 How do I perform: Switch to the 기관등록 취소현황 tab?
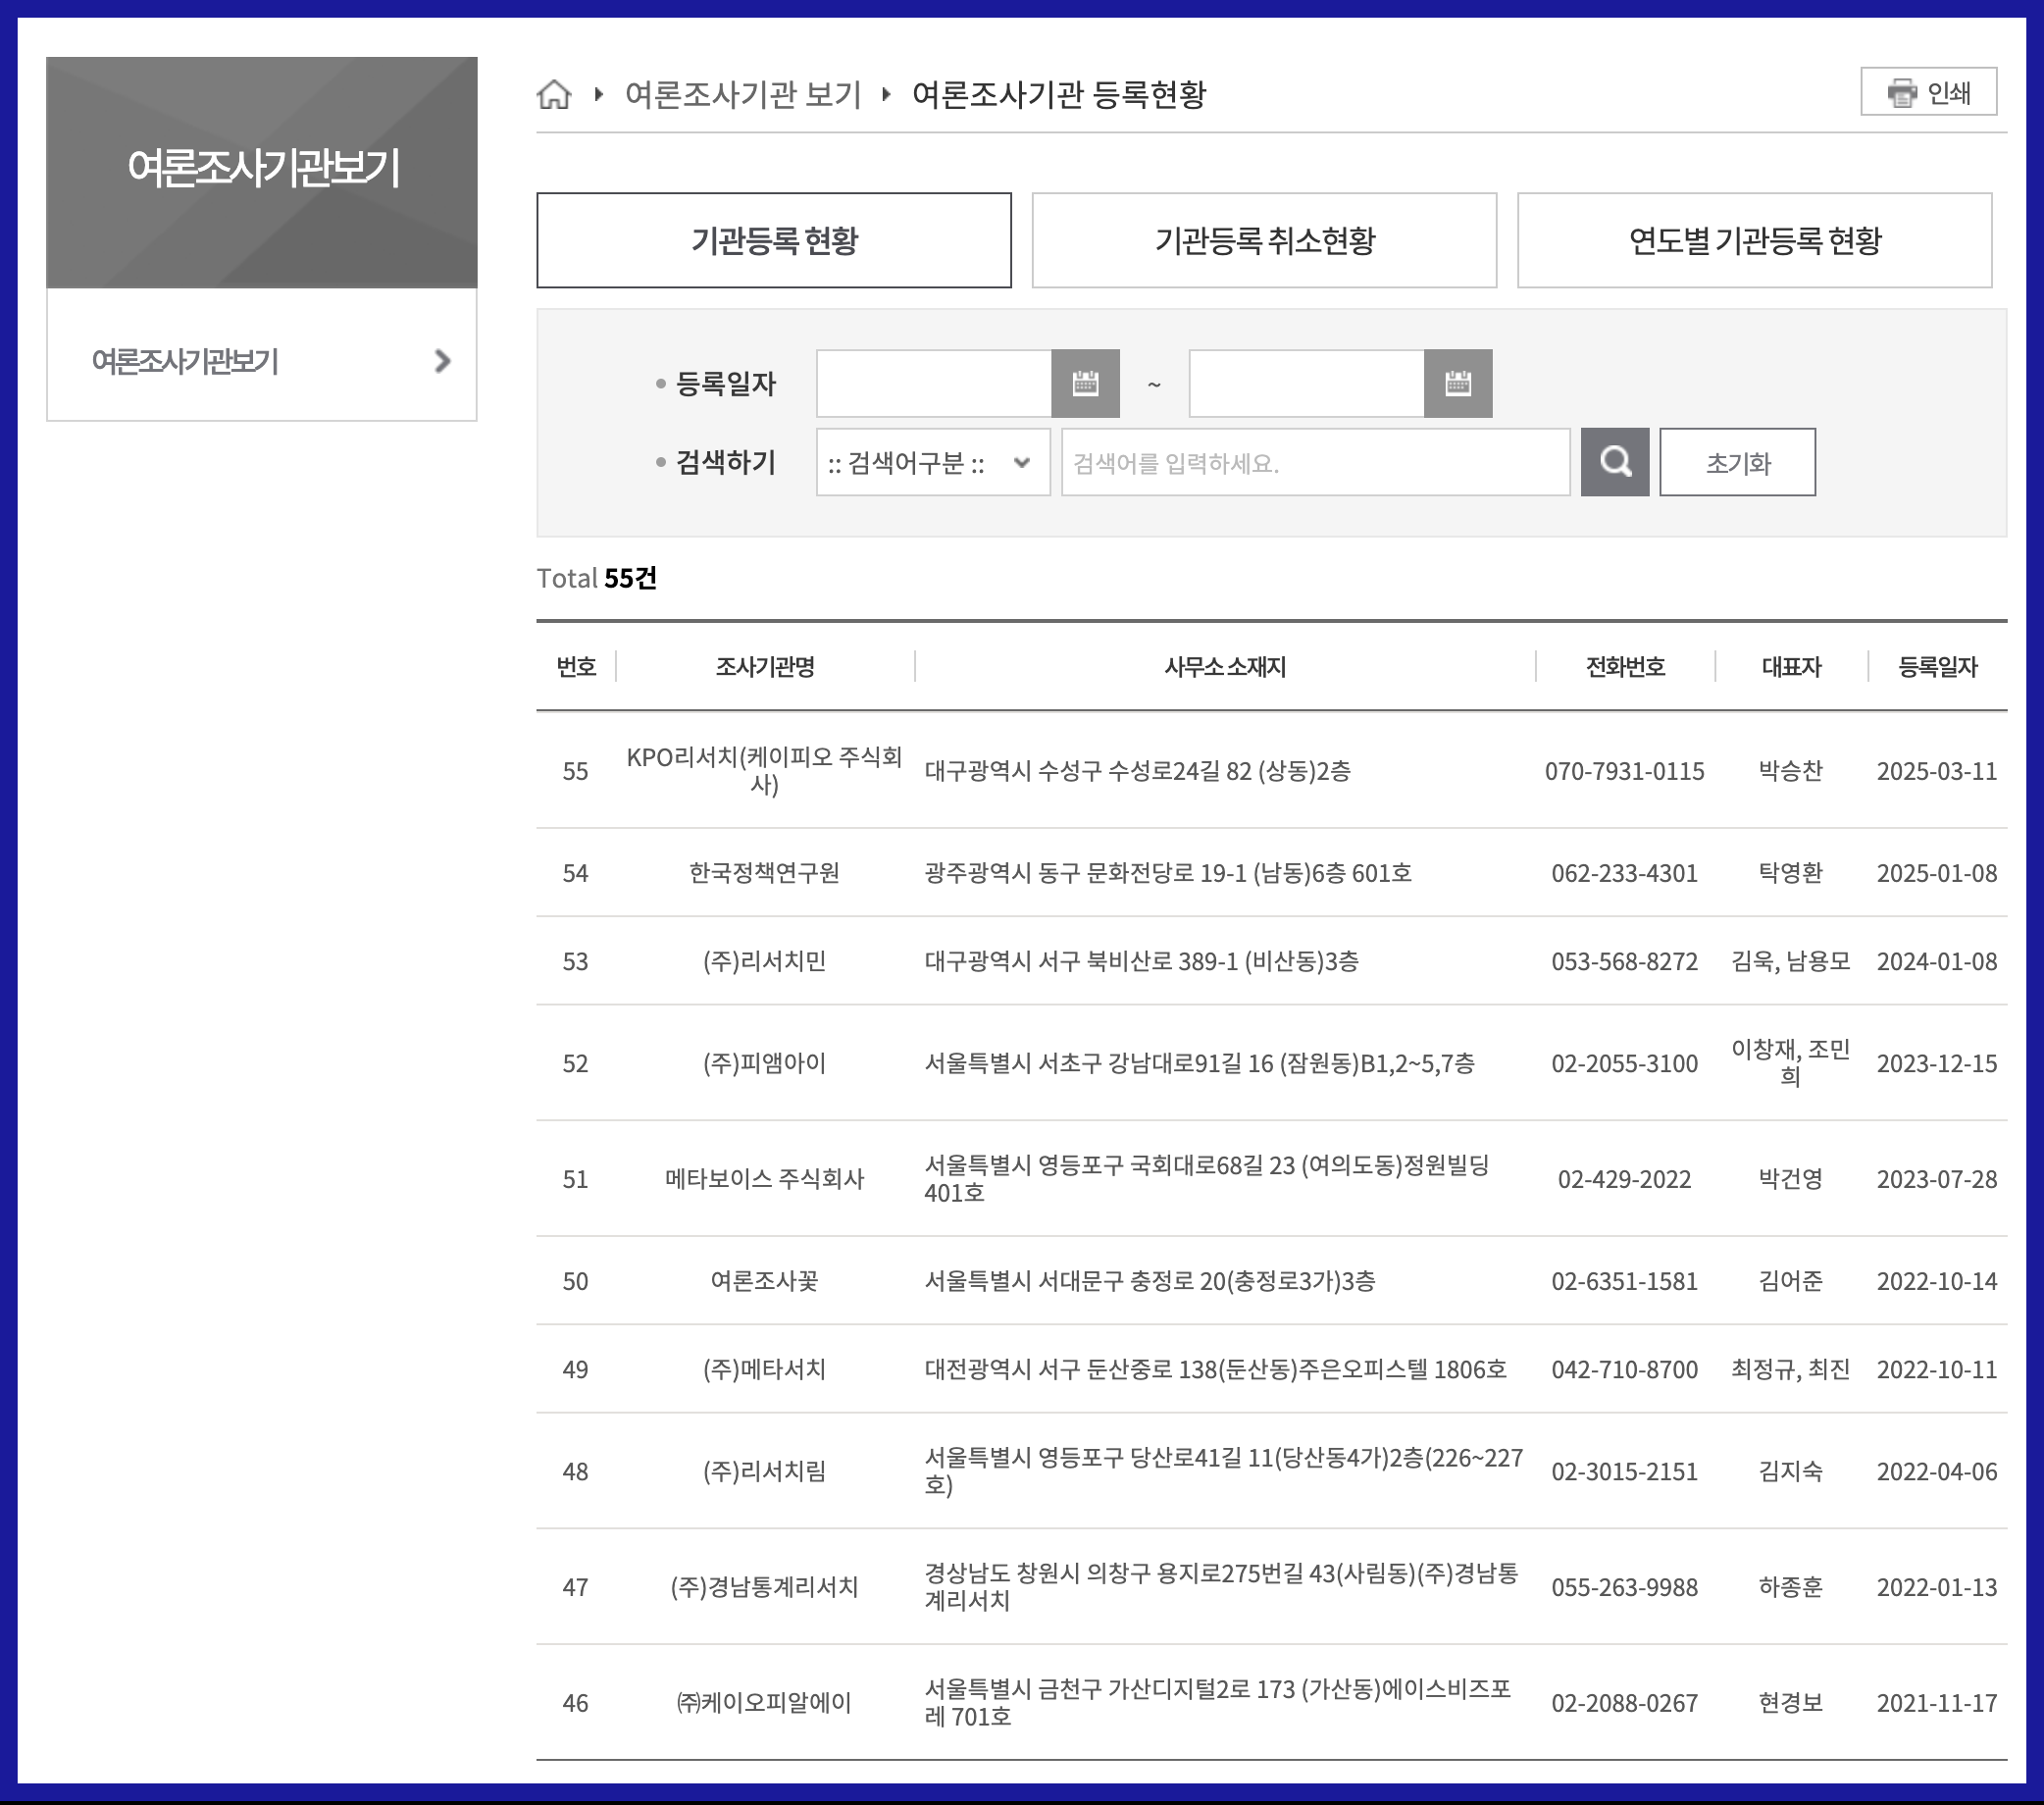point(1263,240)
